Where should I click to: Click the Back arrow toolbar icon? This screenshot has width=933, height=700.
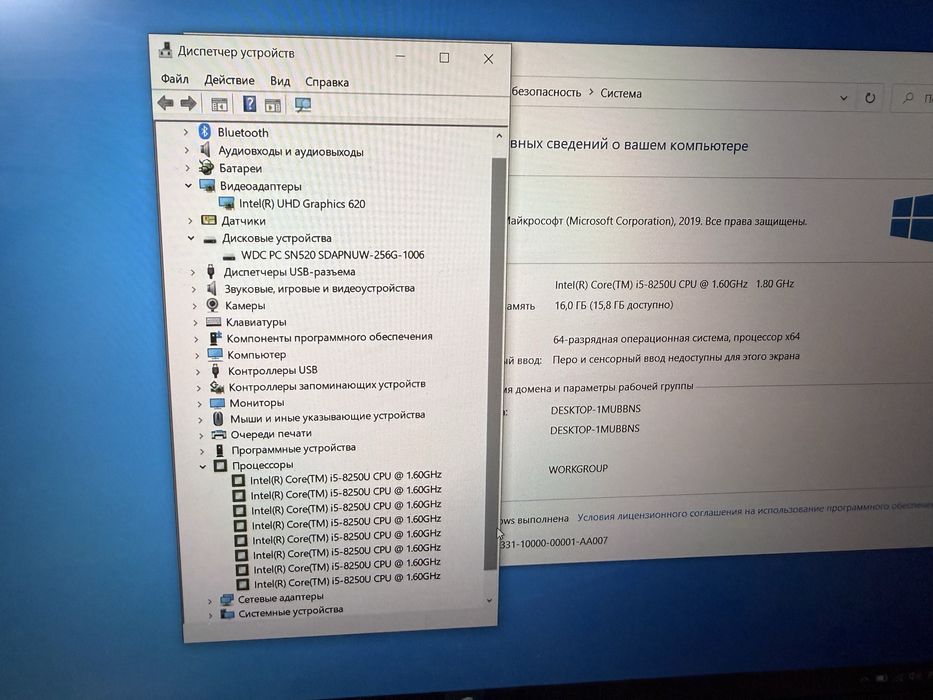[165, 103]
